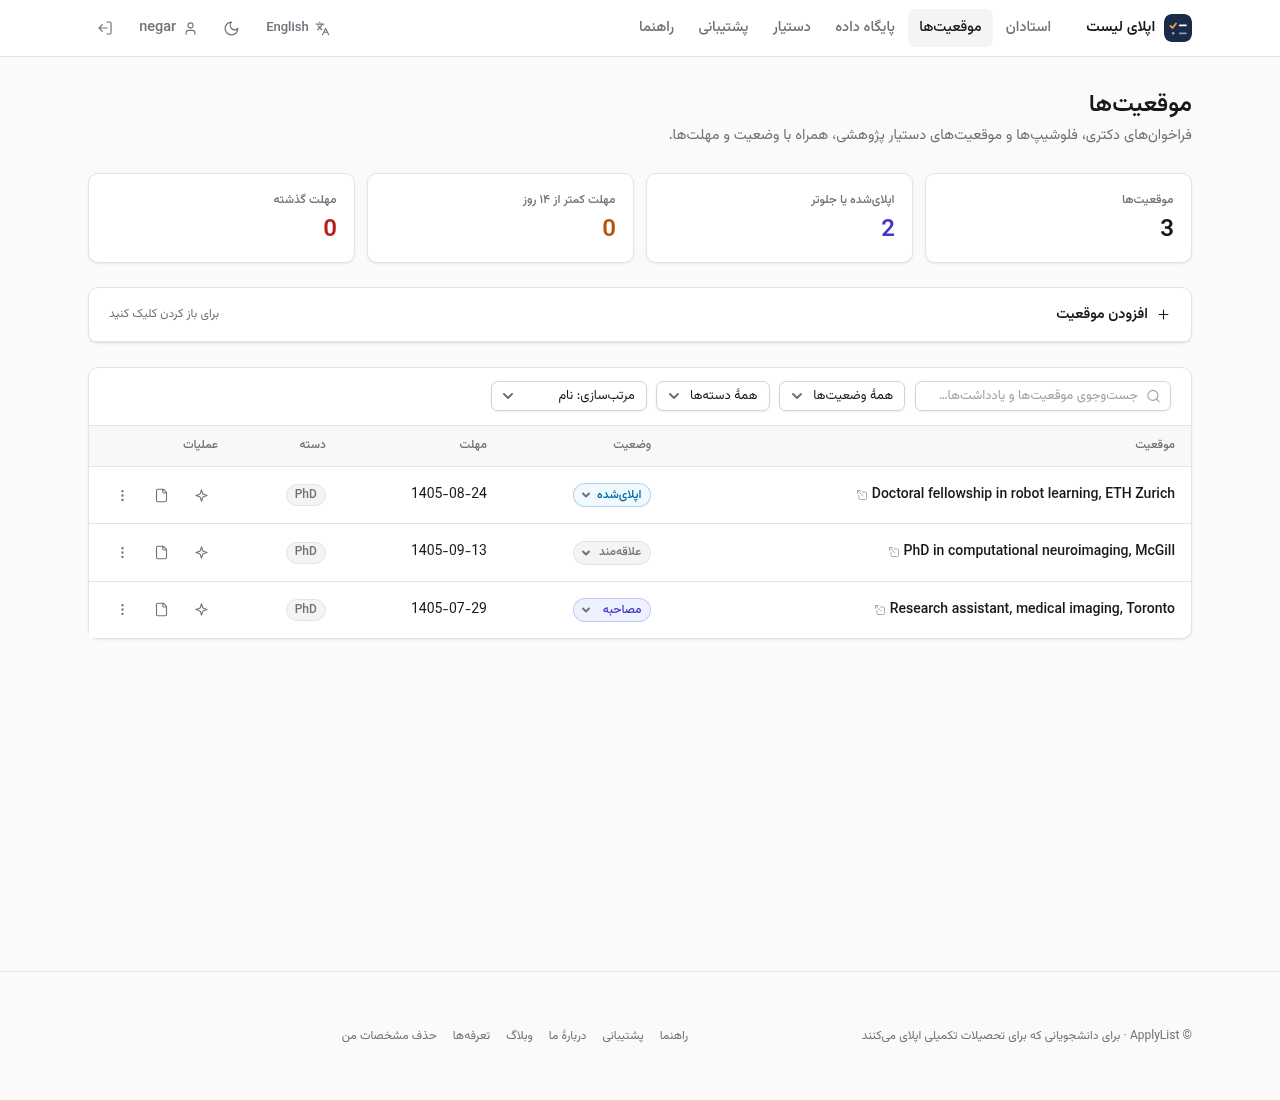Open the تعرفه‌ها footer link
The width and height of the screenshot is (1280, 1100).
click(x=471, y=1036)
